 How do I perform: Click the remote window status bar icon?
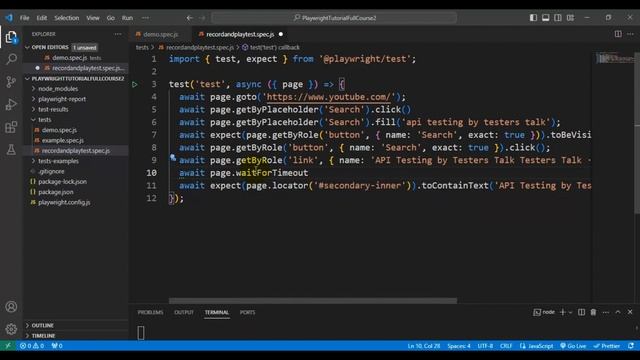tap(8, 346)
